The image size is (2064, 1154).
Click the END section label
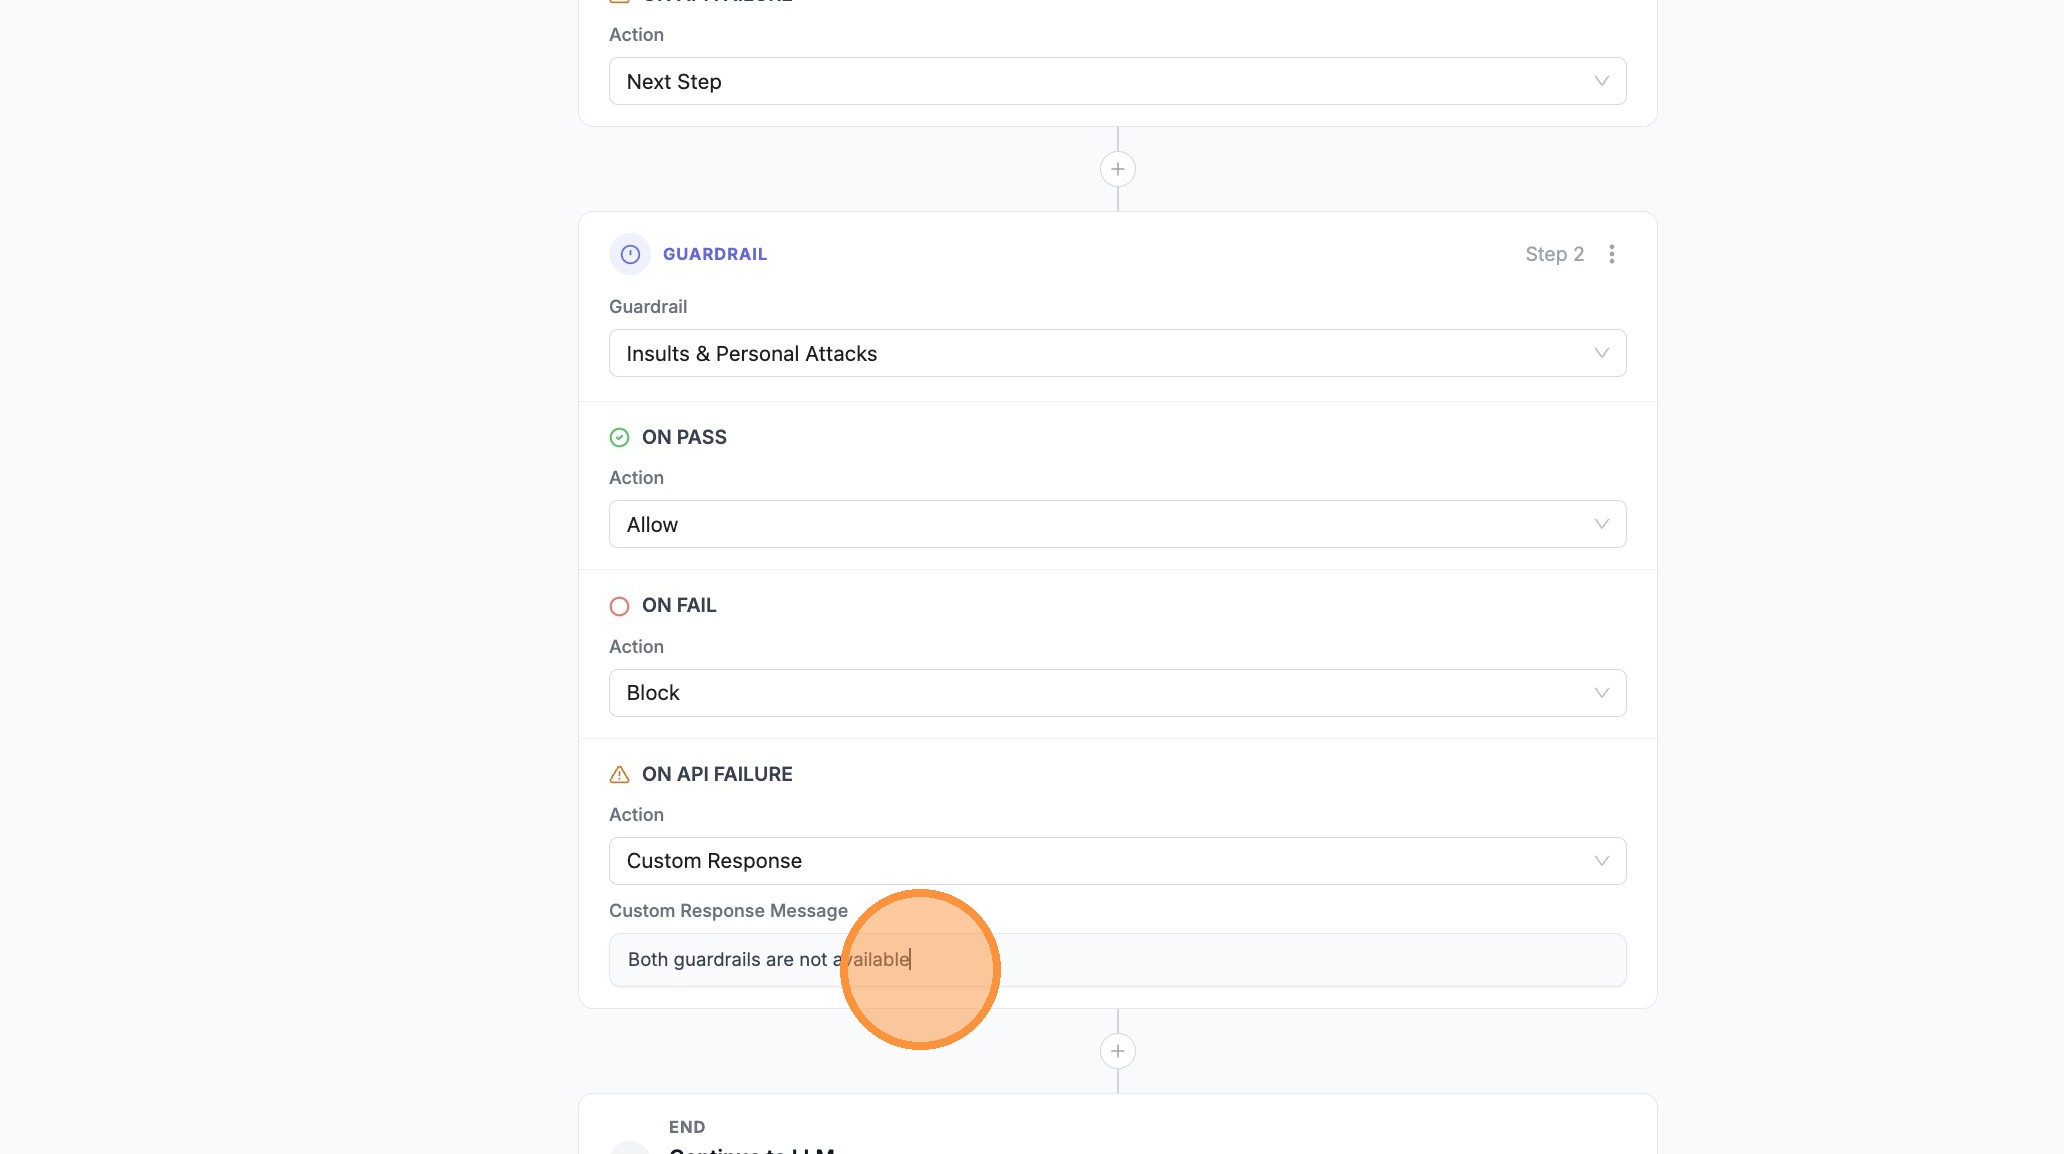[x=686, y=1126]
